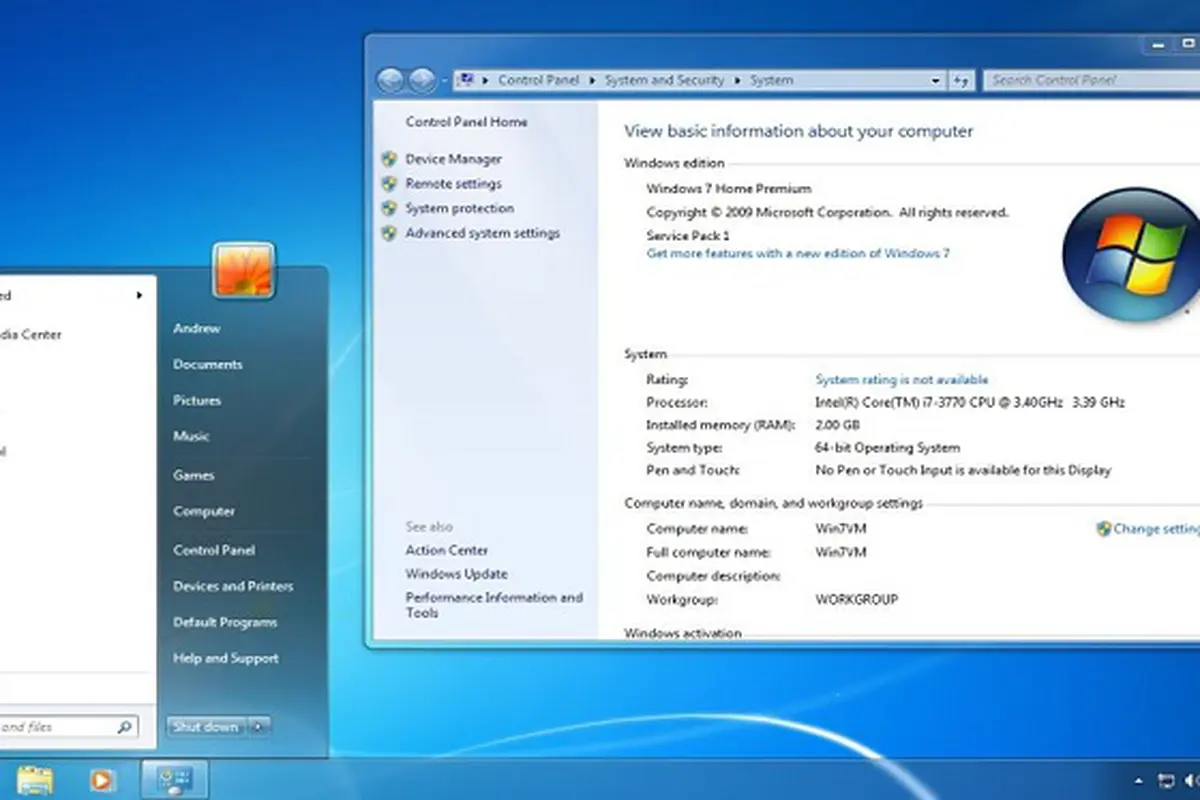Open Computer from Start menu
Image resolution: width=1200 pixels, height=800 pixels.
(x=204, y=511)
